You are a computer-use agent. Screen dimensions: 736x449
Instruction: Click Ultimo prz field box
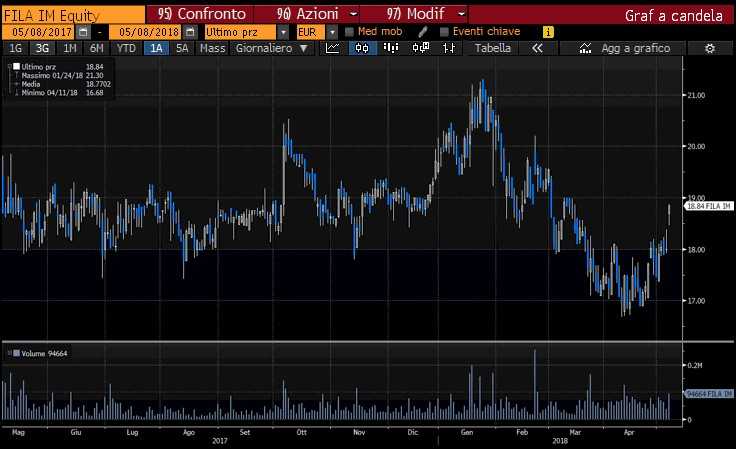coord(240,32)
